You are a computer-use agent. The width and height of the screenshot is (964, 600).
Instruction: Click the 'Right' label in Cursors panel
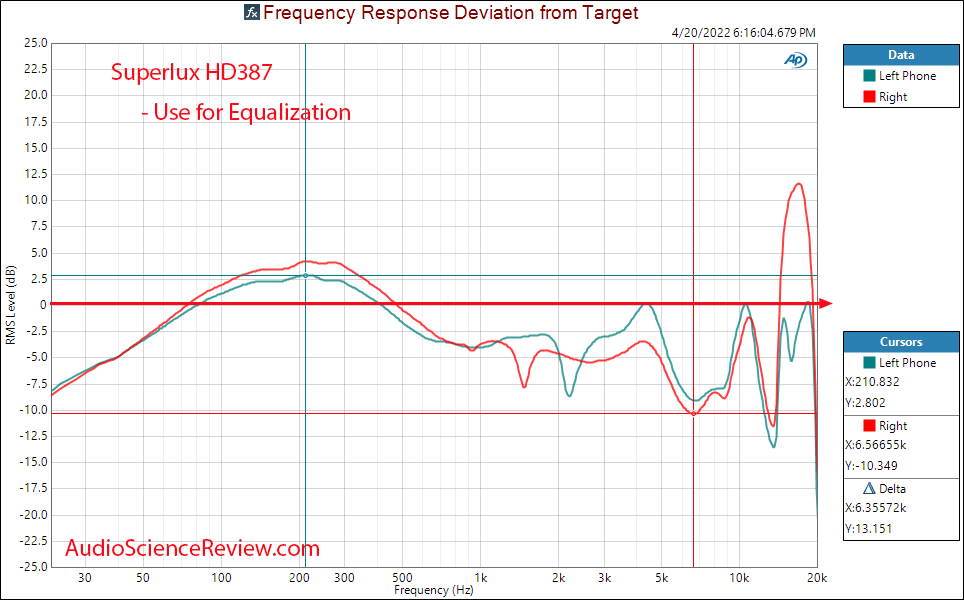tap(893, 425)
